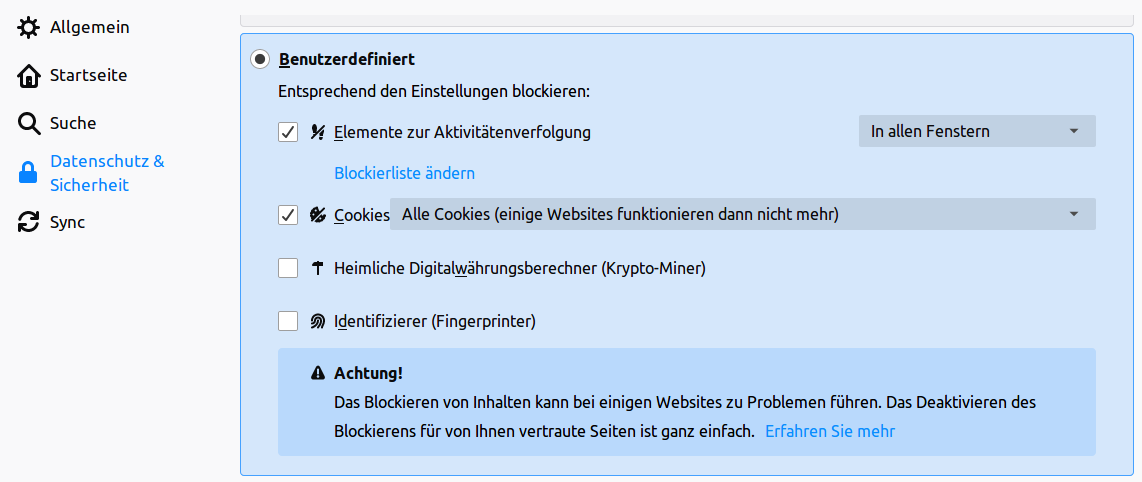Open the Allgemein settings section
The width and height of the screenshot is (1142, 482).
click(89, 28)
